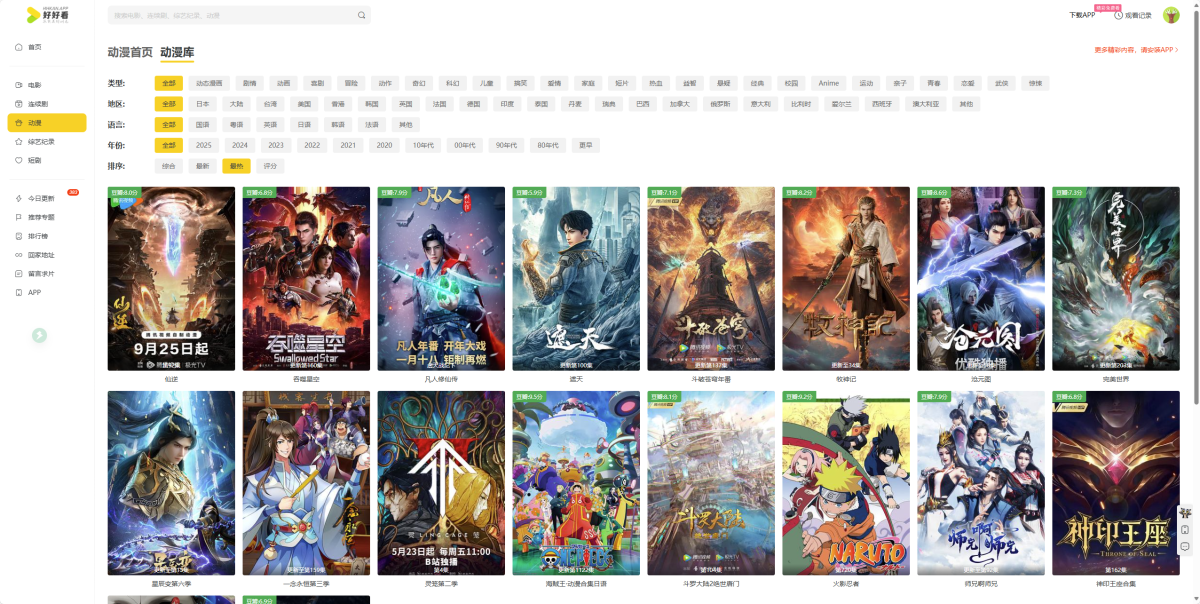Select language filter 日语
This screenshot has width=1200, height=604.
click(x=303, y=125)
